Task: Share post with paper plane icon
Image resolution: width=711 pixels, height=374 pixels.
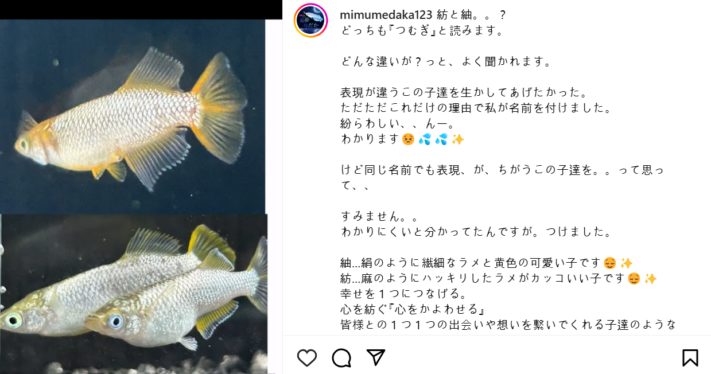Action: tap(376, 358)
